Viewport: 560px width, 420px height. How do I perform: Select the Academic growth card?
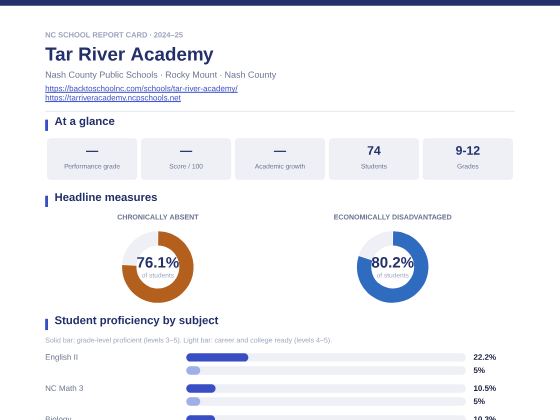click(280, 159)
